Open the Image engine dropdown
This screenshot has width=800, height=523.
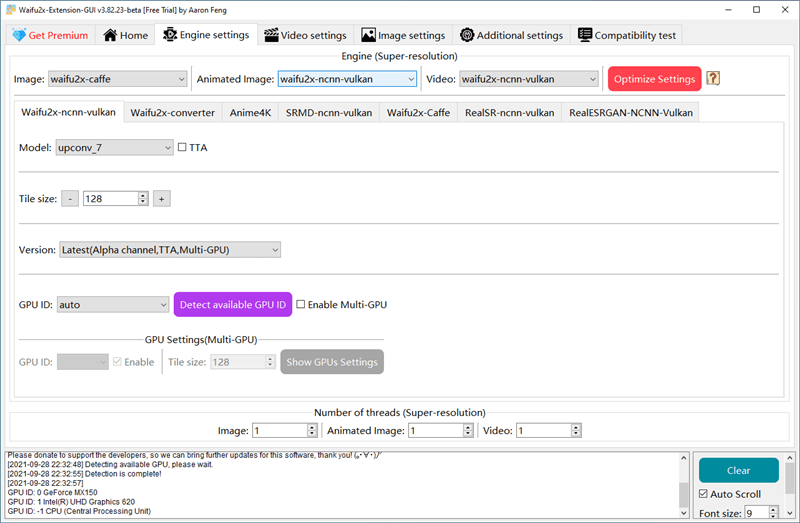click(x=117, y=79)
